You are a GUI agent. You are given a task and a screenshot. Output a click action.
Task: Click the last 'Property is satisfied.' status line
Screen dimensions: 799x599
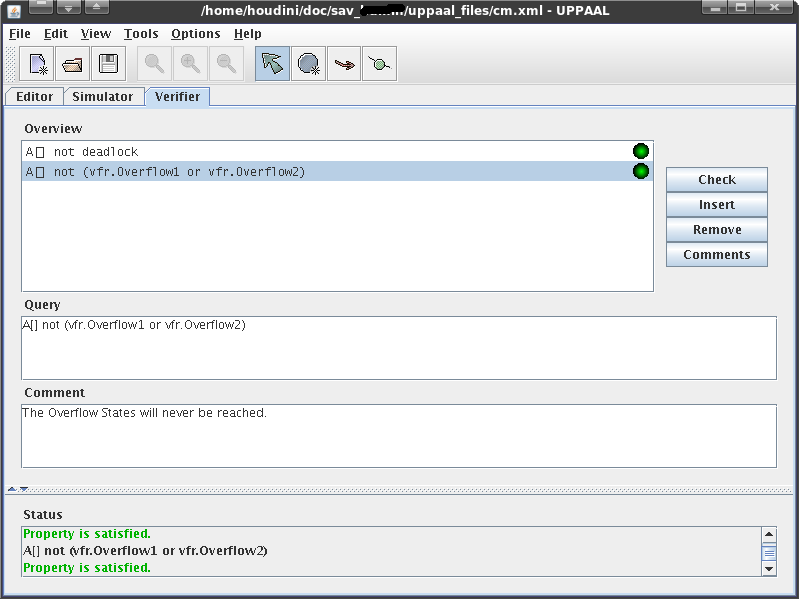pos(87,567)
